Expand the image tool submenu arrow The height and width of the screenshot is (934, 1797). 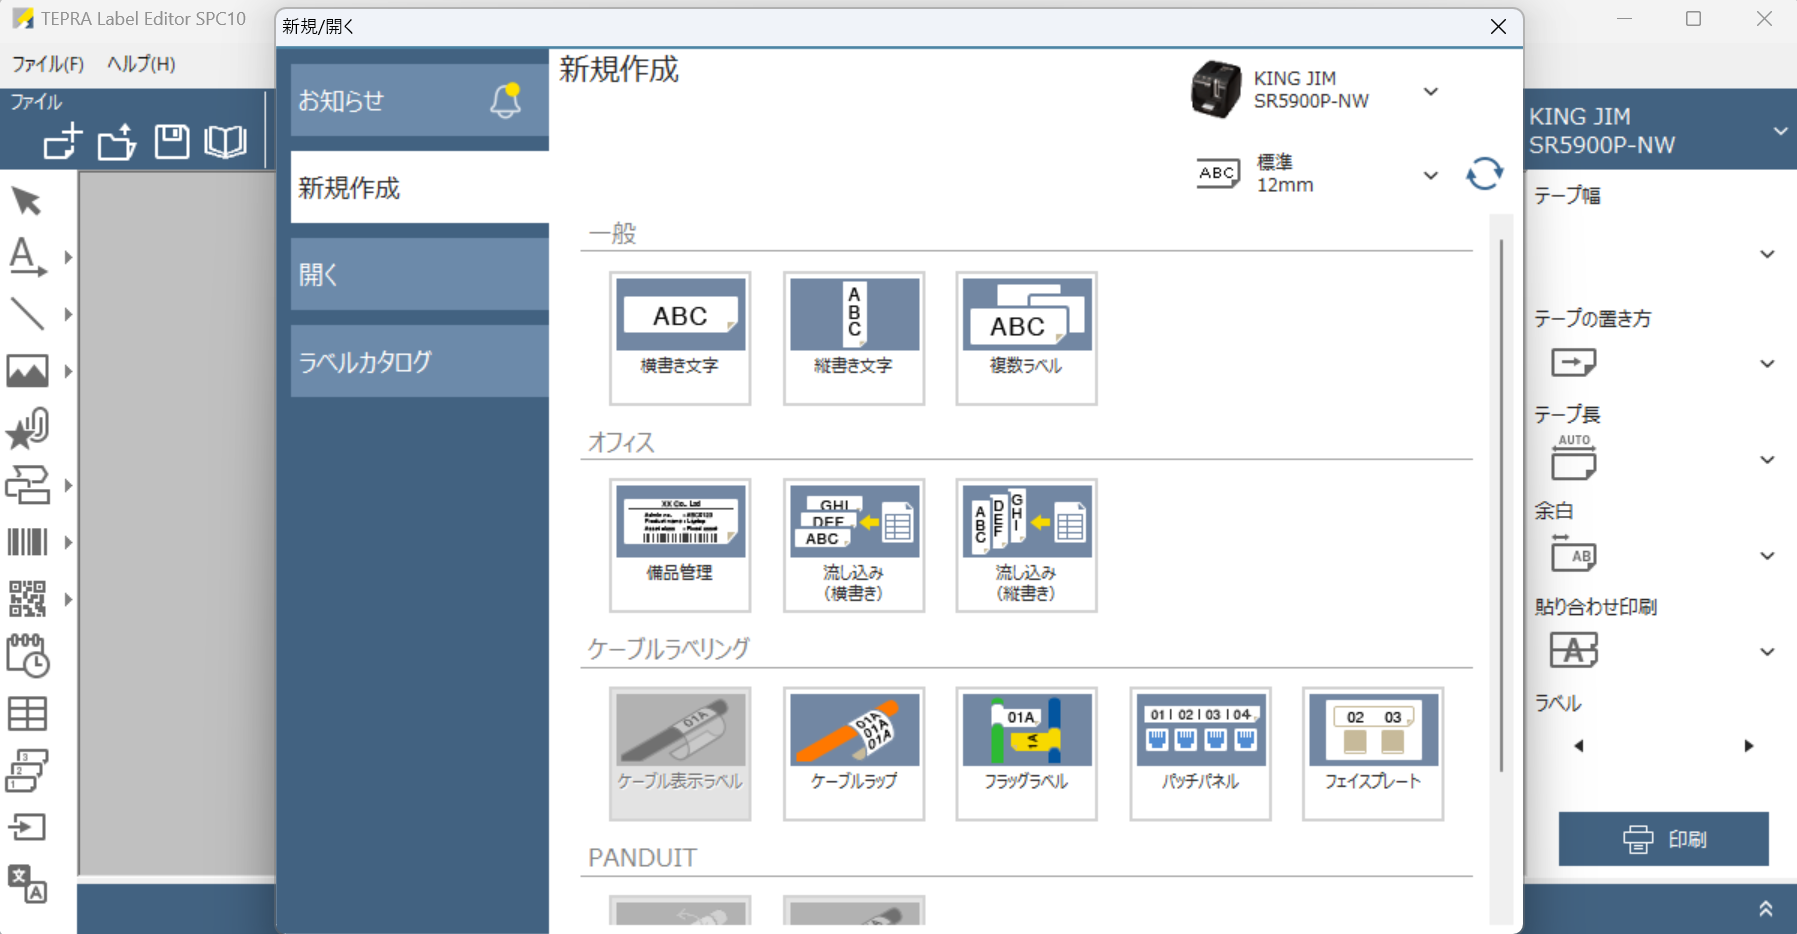68,371
